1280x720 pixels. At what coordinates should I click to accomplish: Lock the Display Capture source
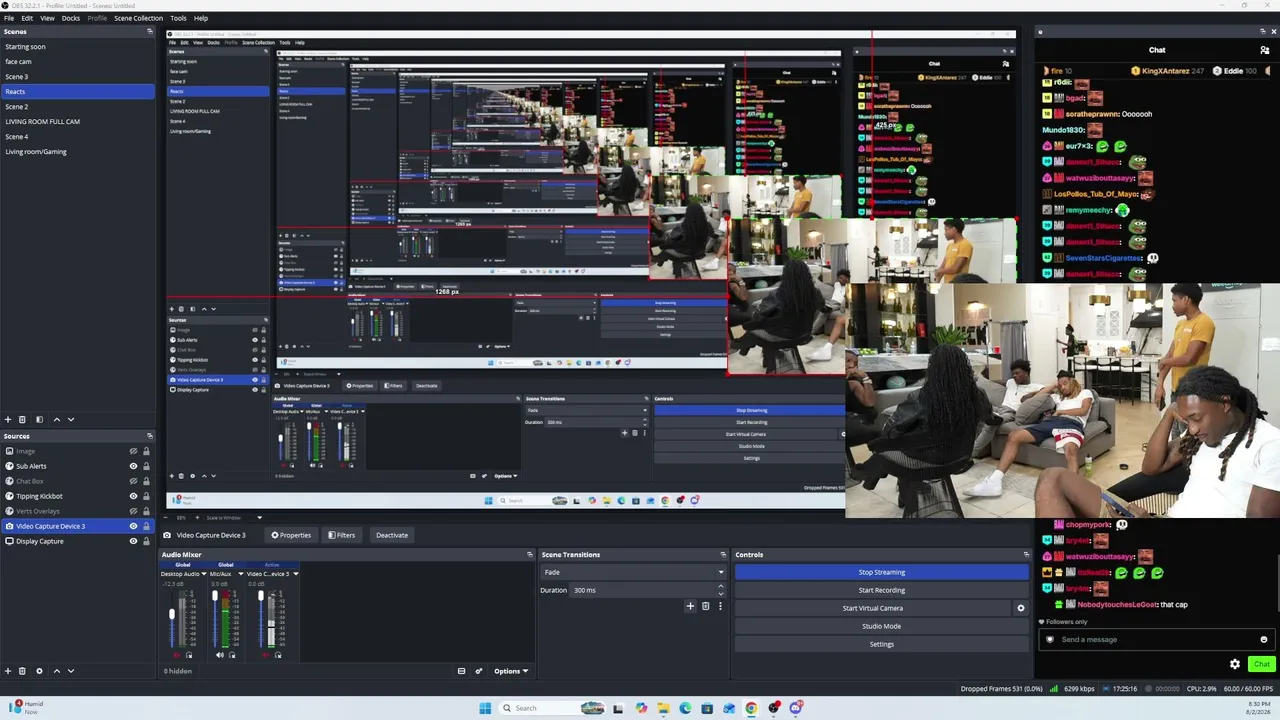tap(146, 541)
